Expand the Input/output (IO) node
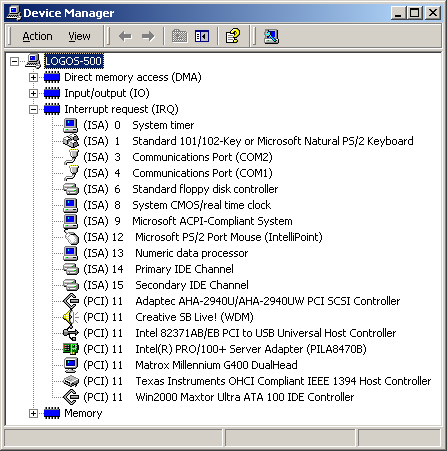Image resolution: width=447 pixels, height=451 pixels. (33, 93)
